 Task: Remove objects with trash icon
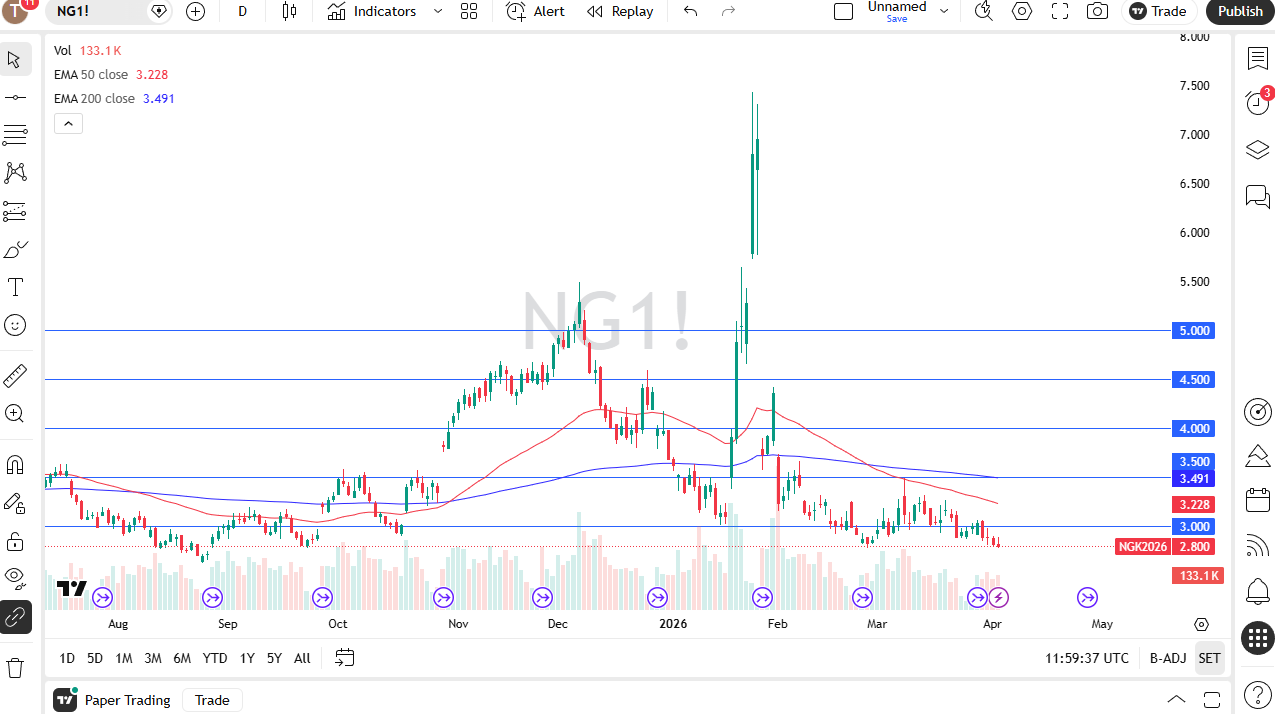[x=15, y=667]
